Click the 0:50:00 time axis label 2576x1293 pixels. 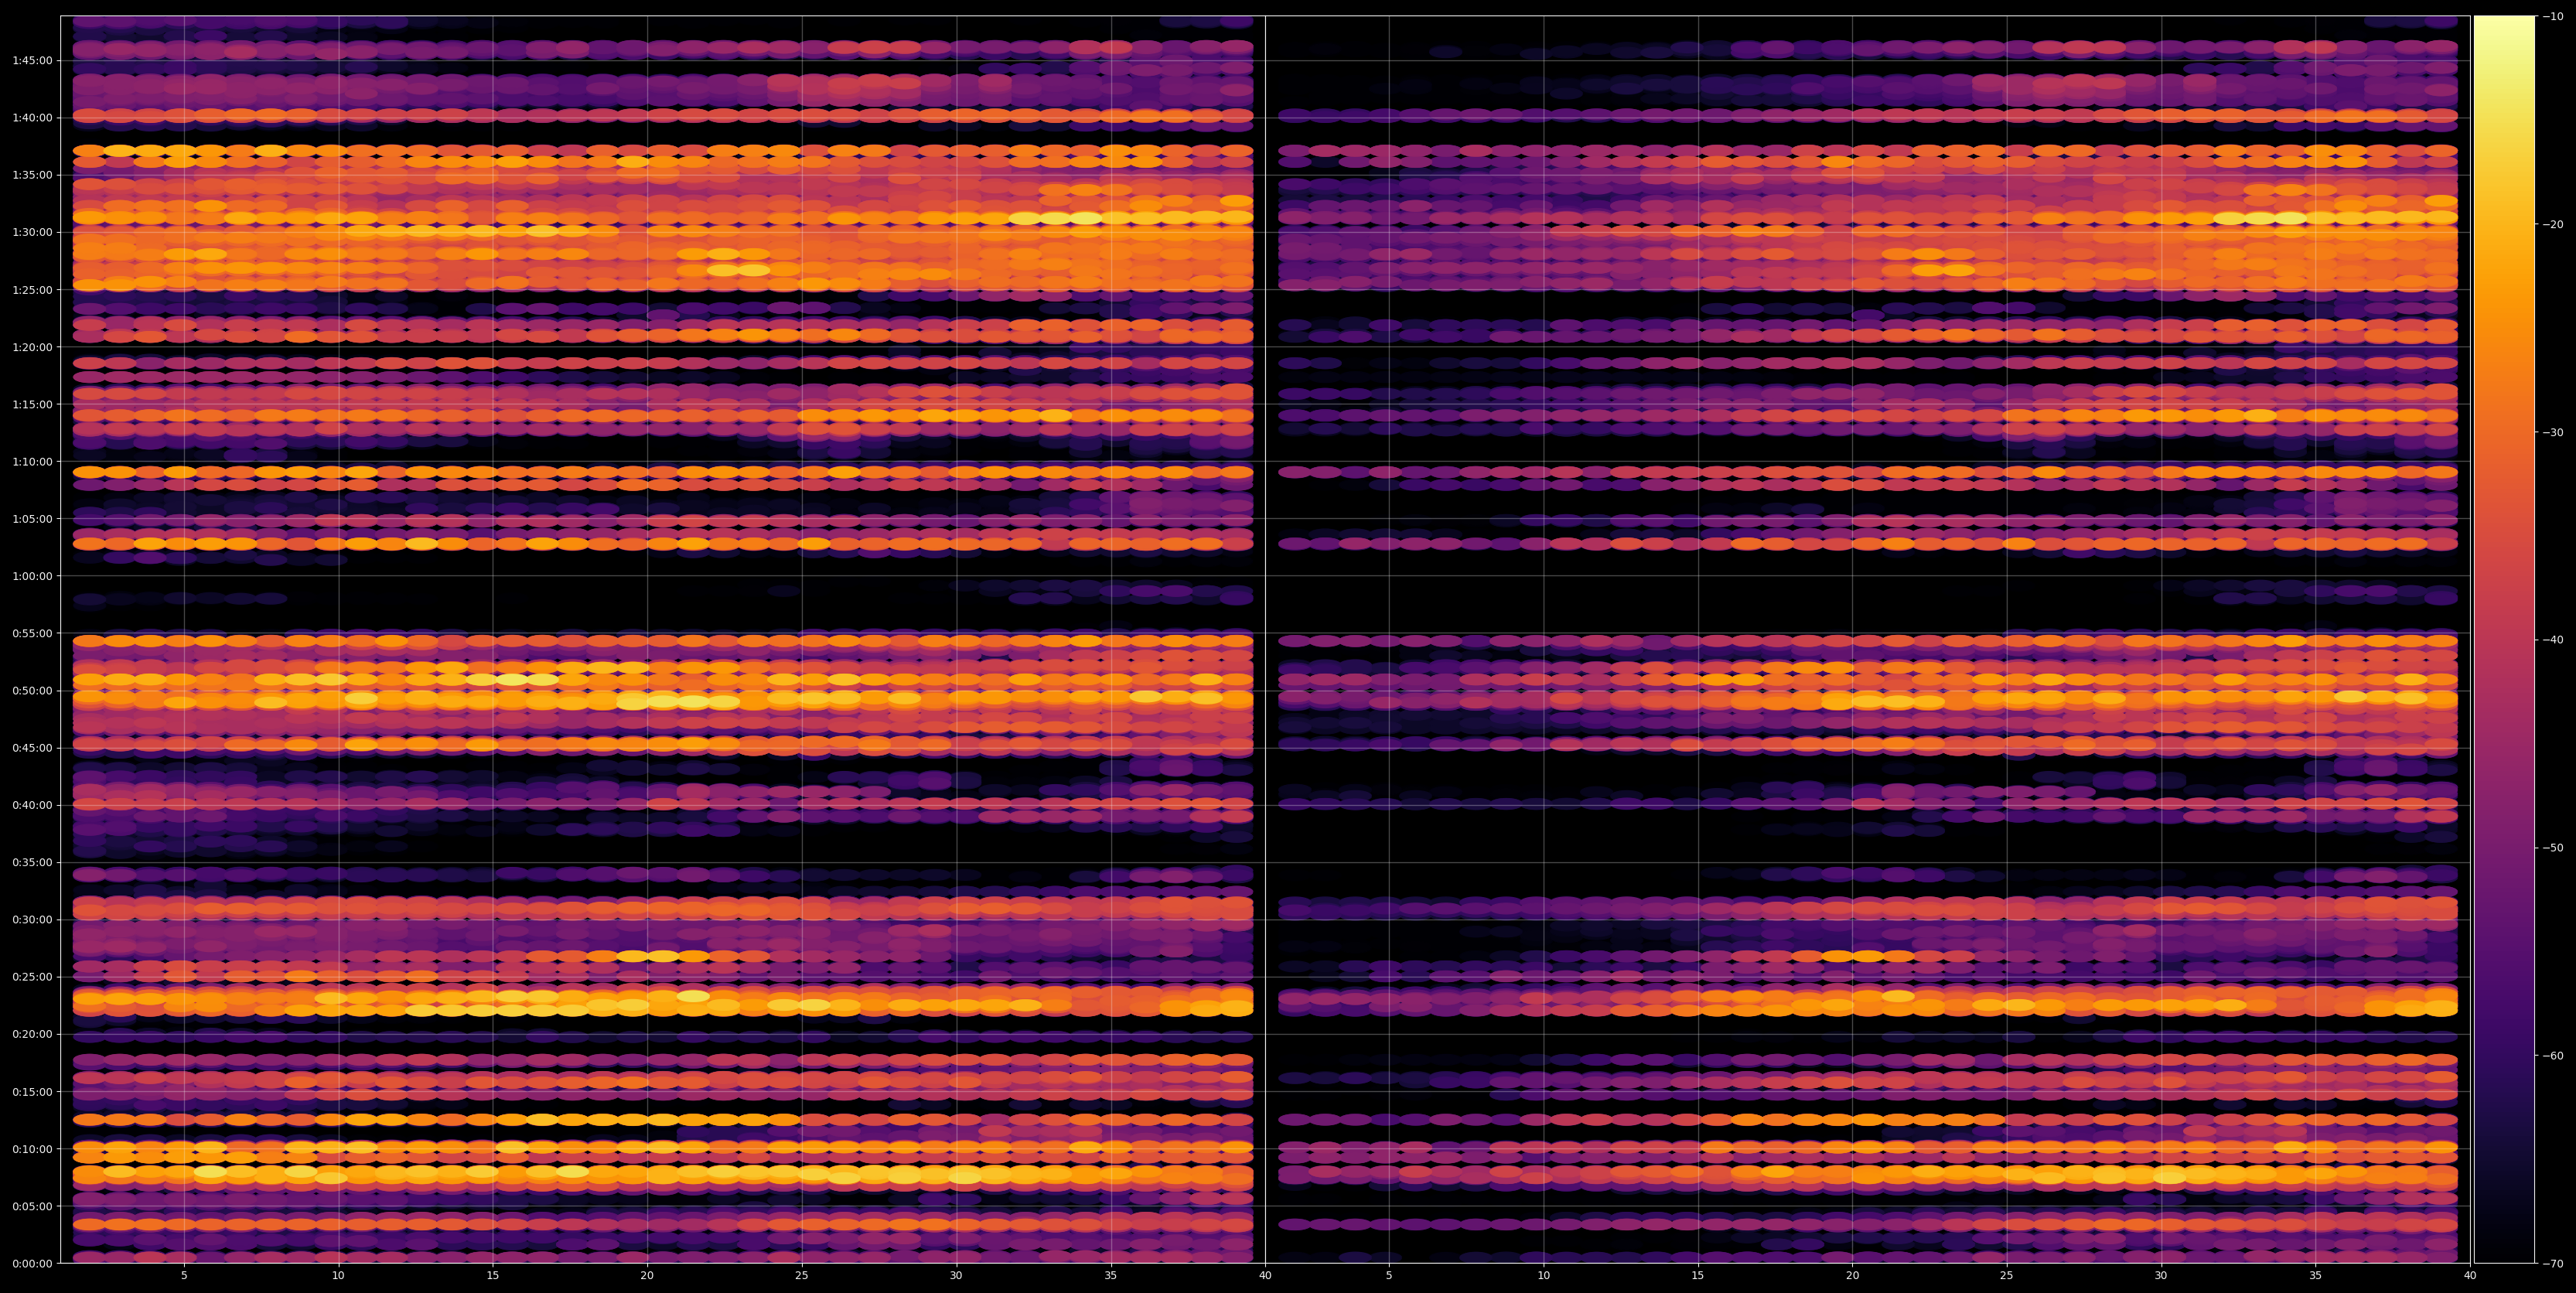(x=32, y=690)
